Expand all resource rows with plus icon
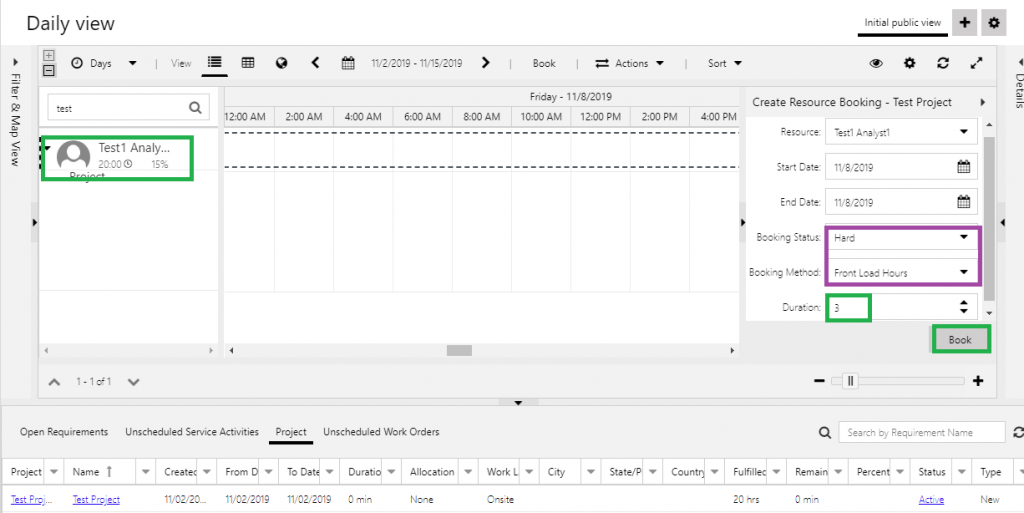Screen dimensions: 1024x513 (49, 55)
